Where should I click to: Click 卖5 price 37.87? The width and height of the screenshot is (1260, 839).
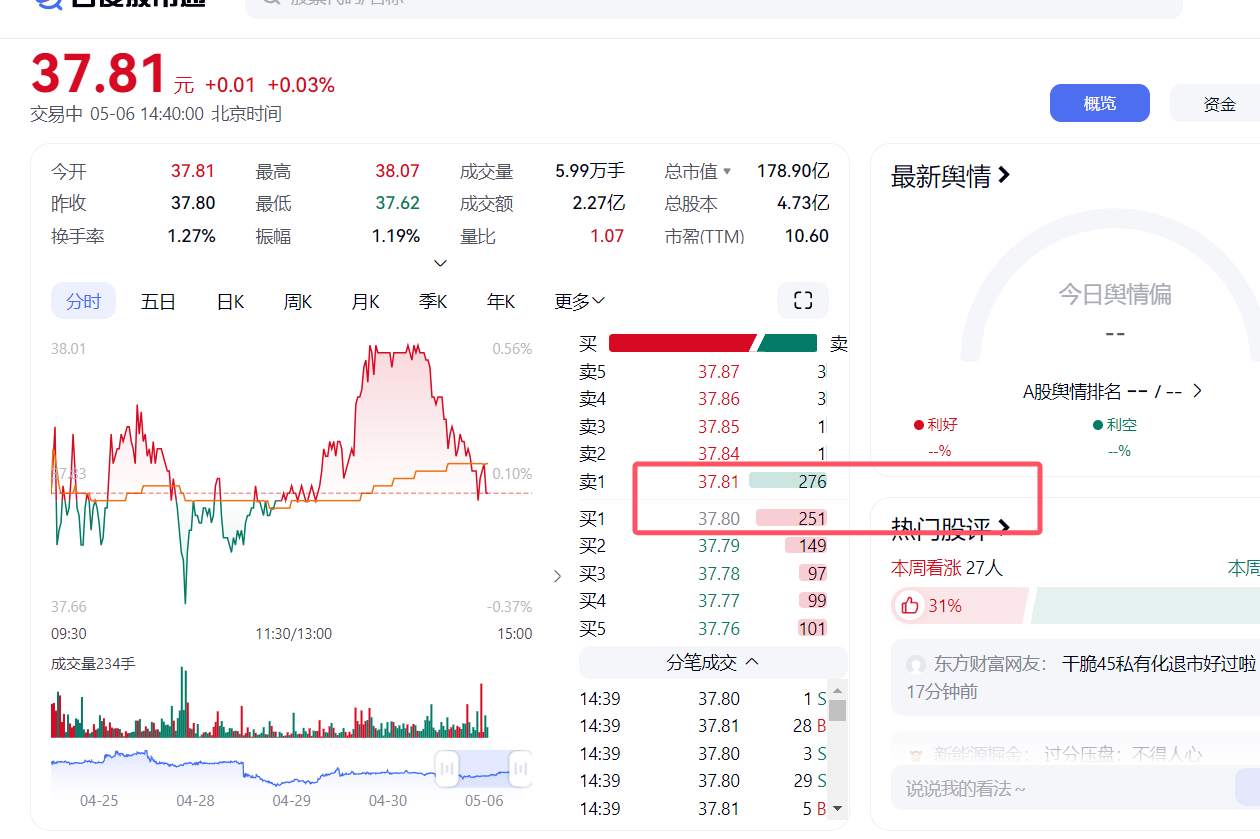[718, 372]
